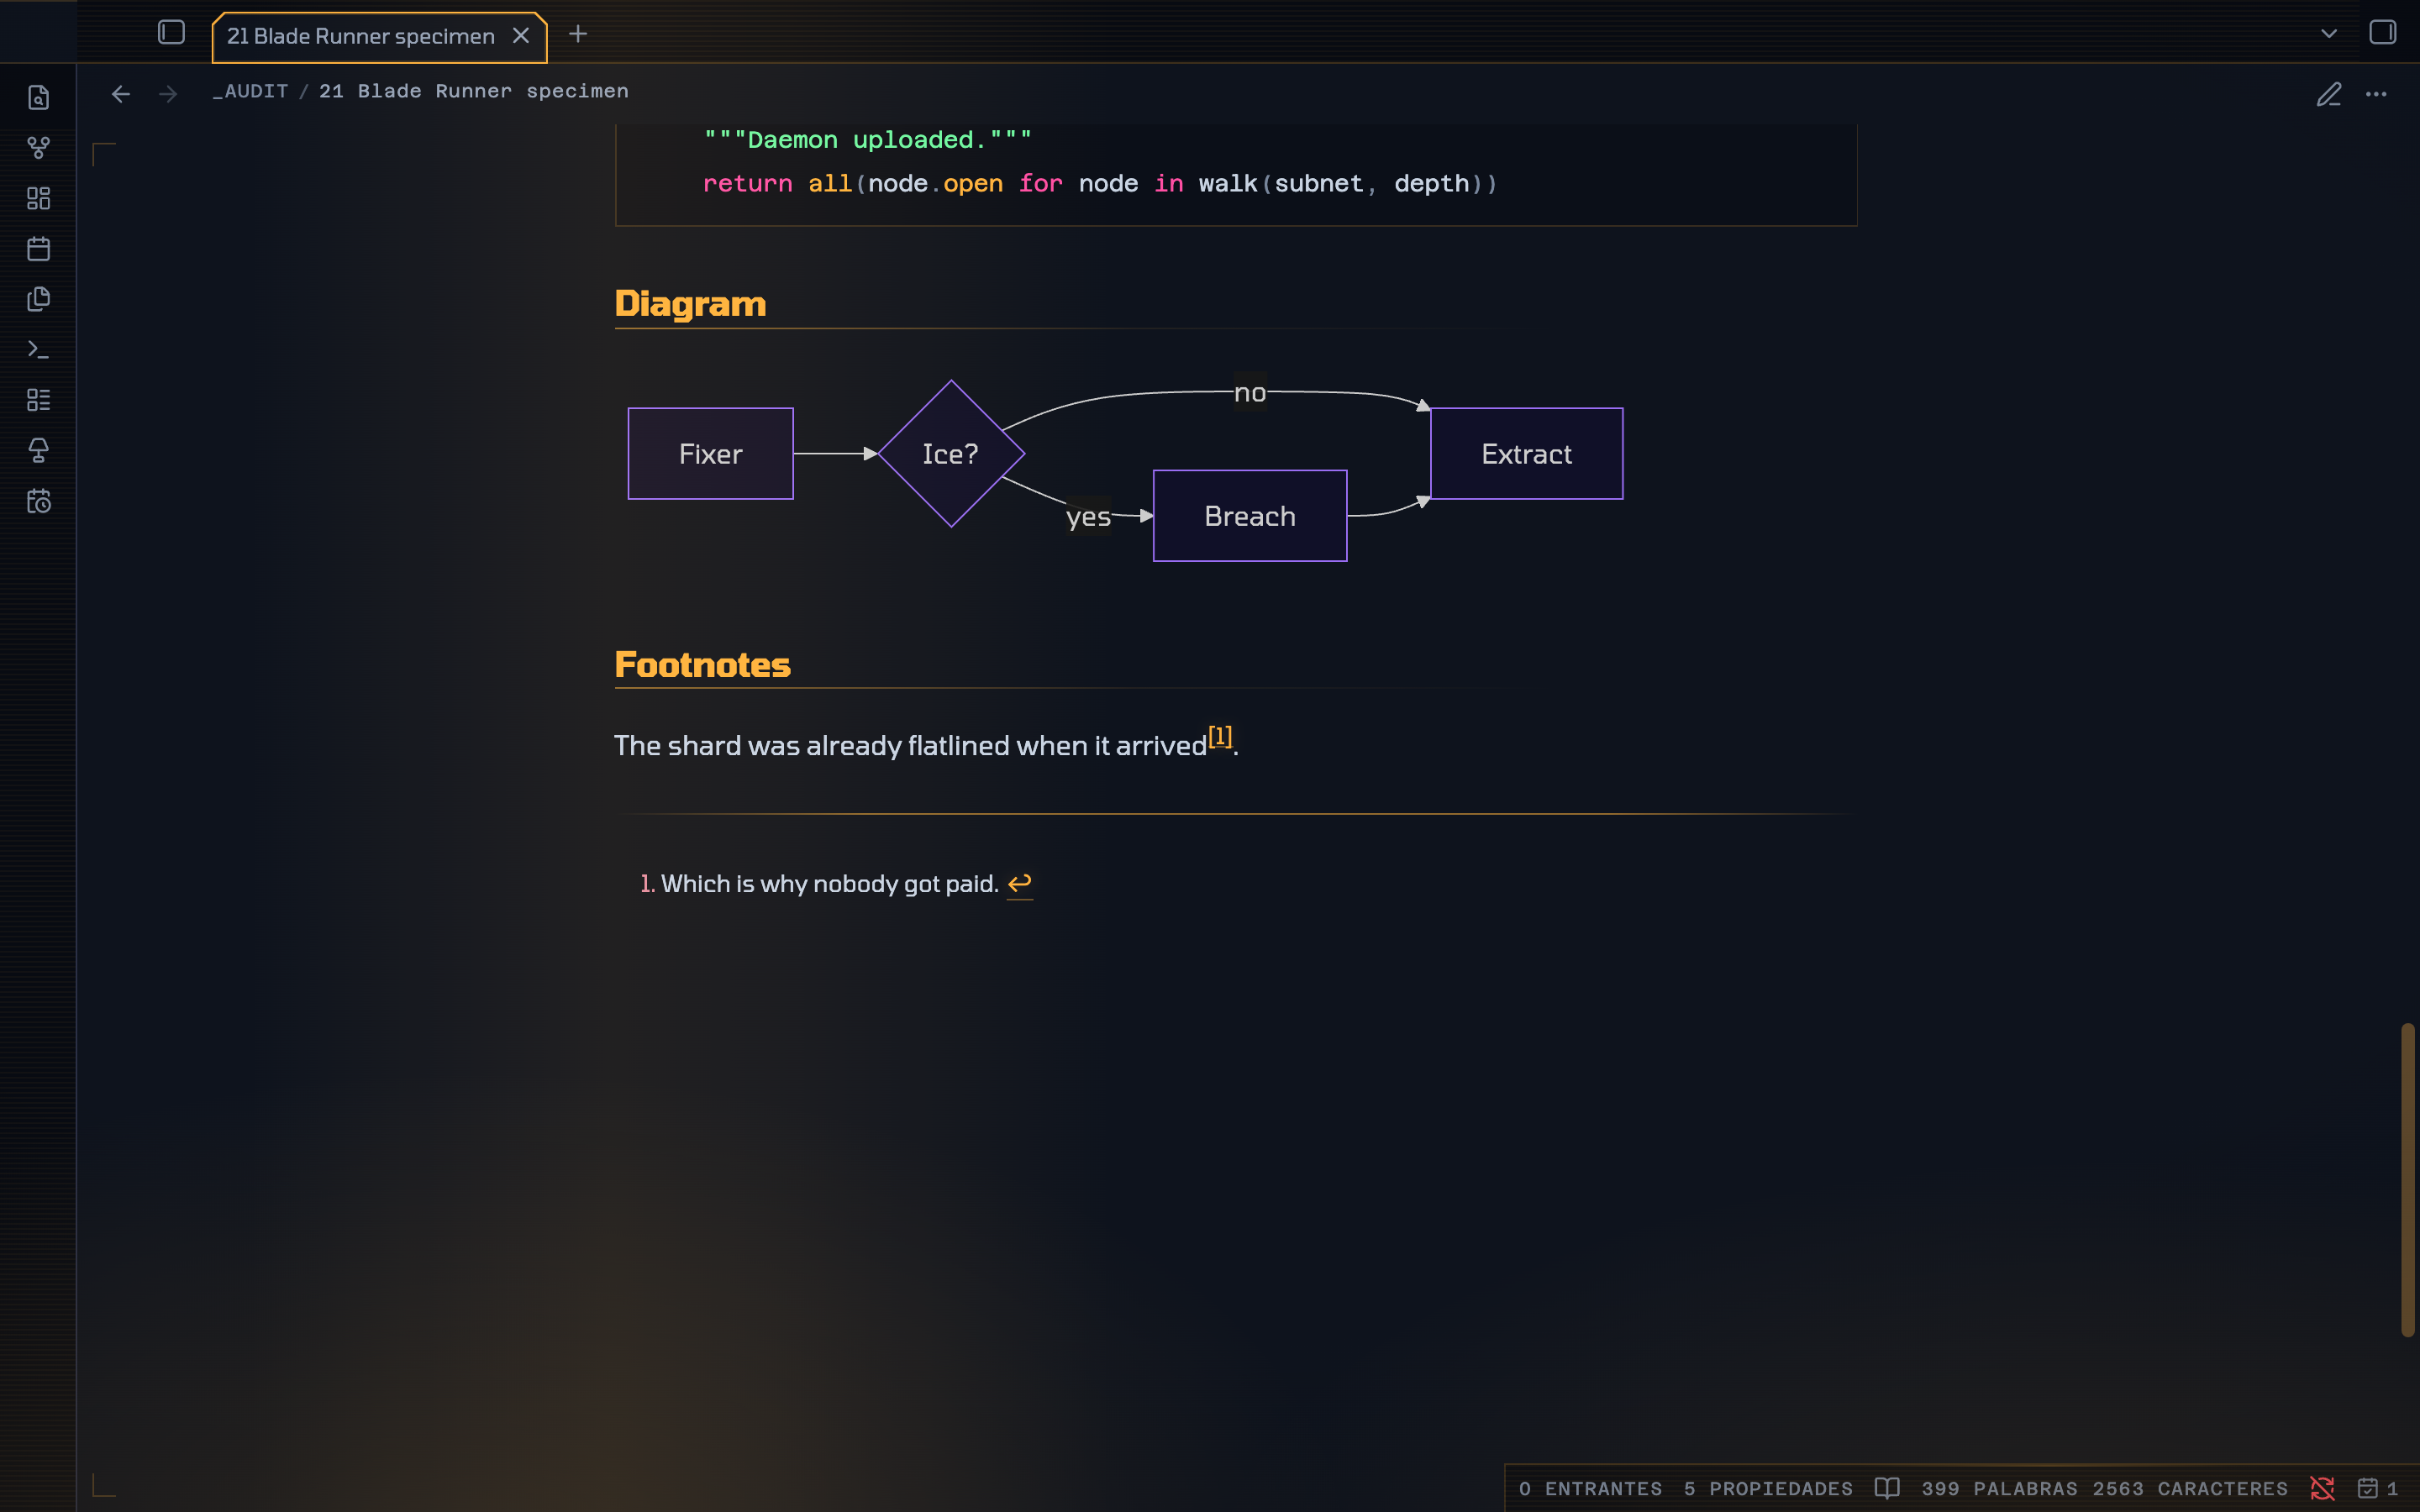Image resolution: width=2420 pixels, height=1512 pixels.
Task: Click the red sync disabled status icon
Action: point(2322,1488)
